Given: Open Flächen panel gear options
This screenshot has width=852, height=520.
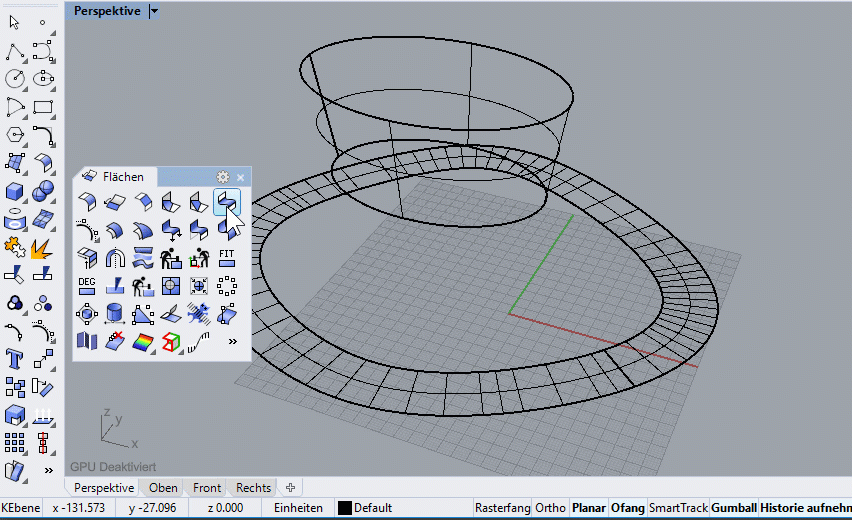Looking at the screenshot, I should [223, 177].
